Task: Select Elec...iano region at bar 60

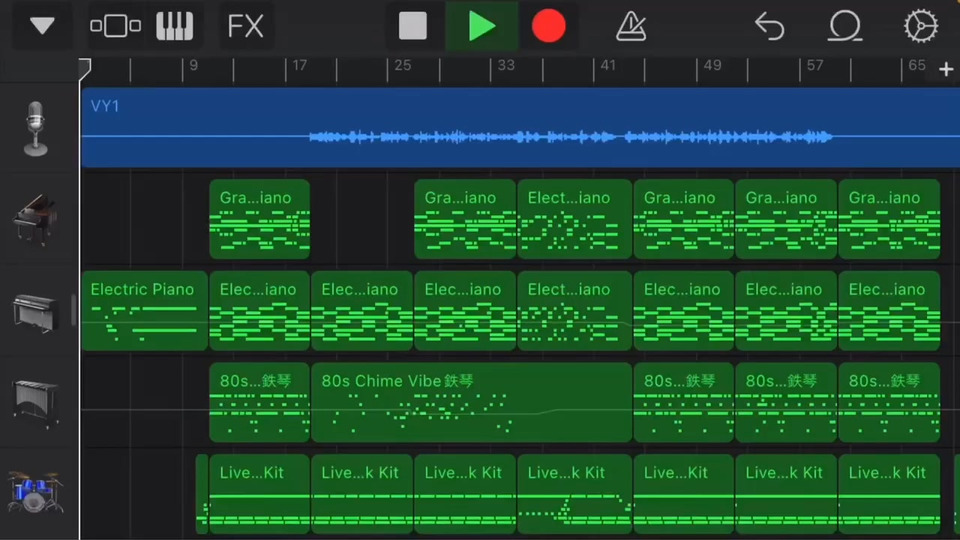Action: tap(889, 310)
